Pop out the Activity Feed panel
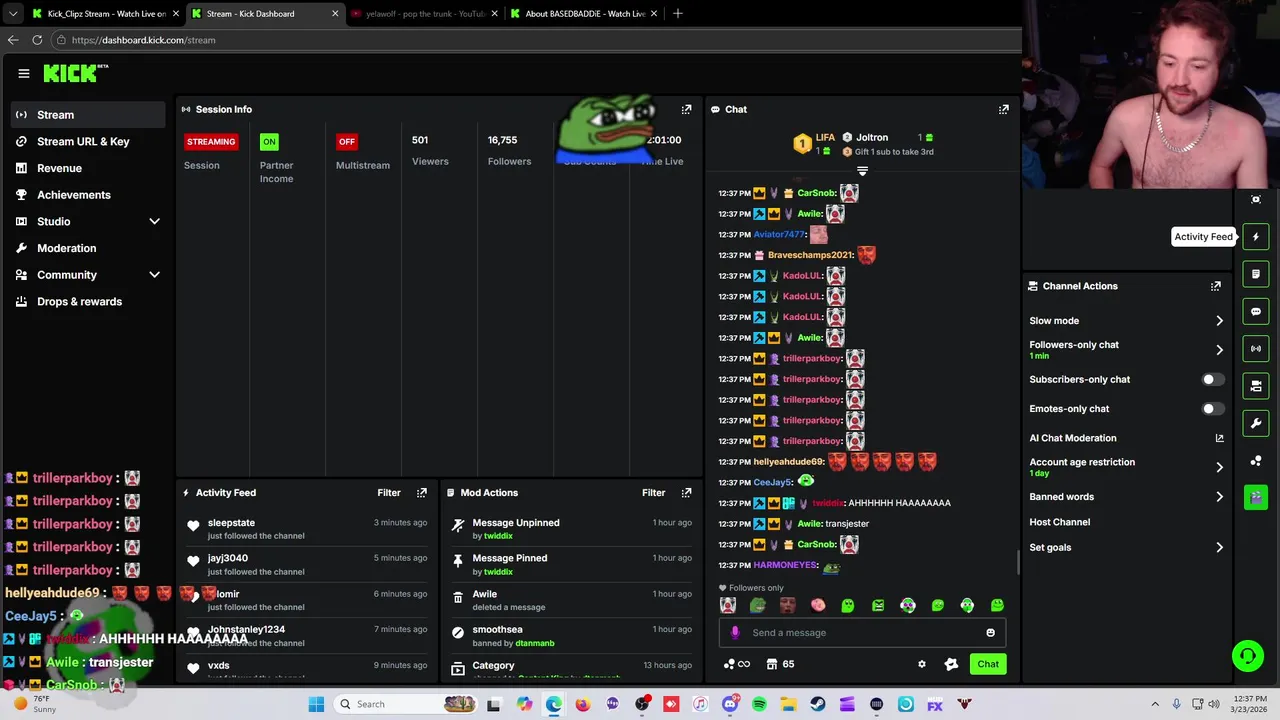Screen dimensions: 1280x720 coord(422,492)
